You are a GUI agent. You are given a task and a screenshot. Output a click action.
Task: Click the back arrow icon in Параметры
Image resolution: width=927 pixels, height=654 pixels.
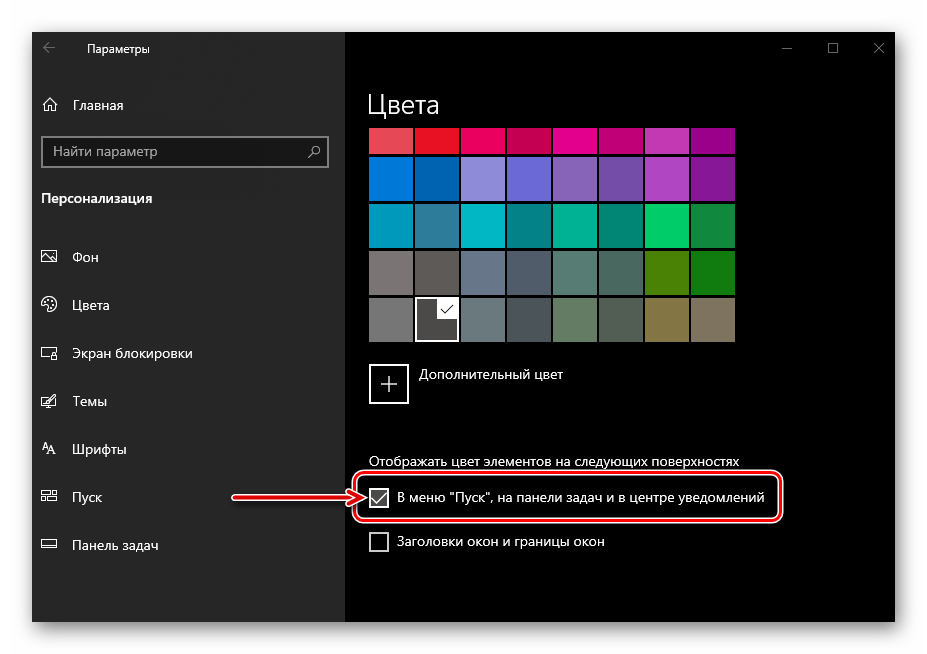[x=49, y=48]
